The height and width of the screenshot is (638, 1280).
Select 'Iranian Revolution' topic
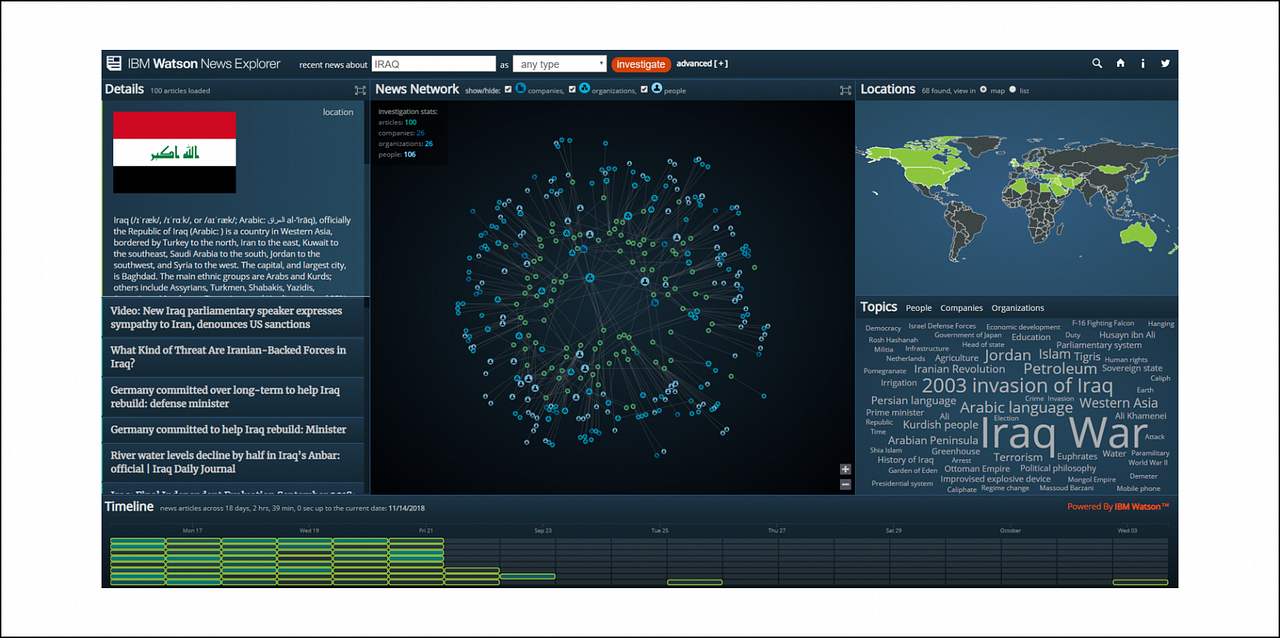tap(959, 369)
